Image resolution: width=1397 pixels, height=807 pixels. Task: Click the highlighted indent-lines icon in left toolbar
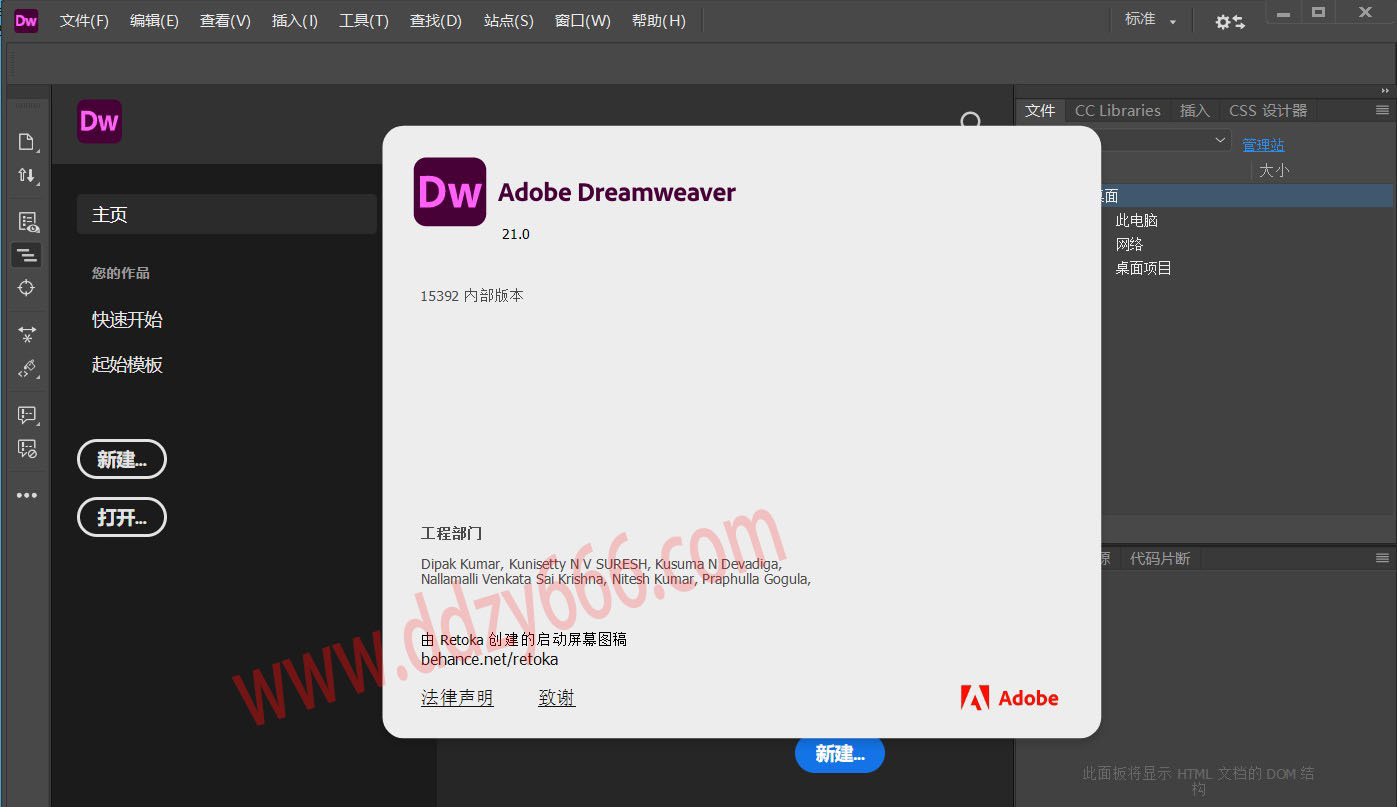(27, 255)
